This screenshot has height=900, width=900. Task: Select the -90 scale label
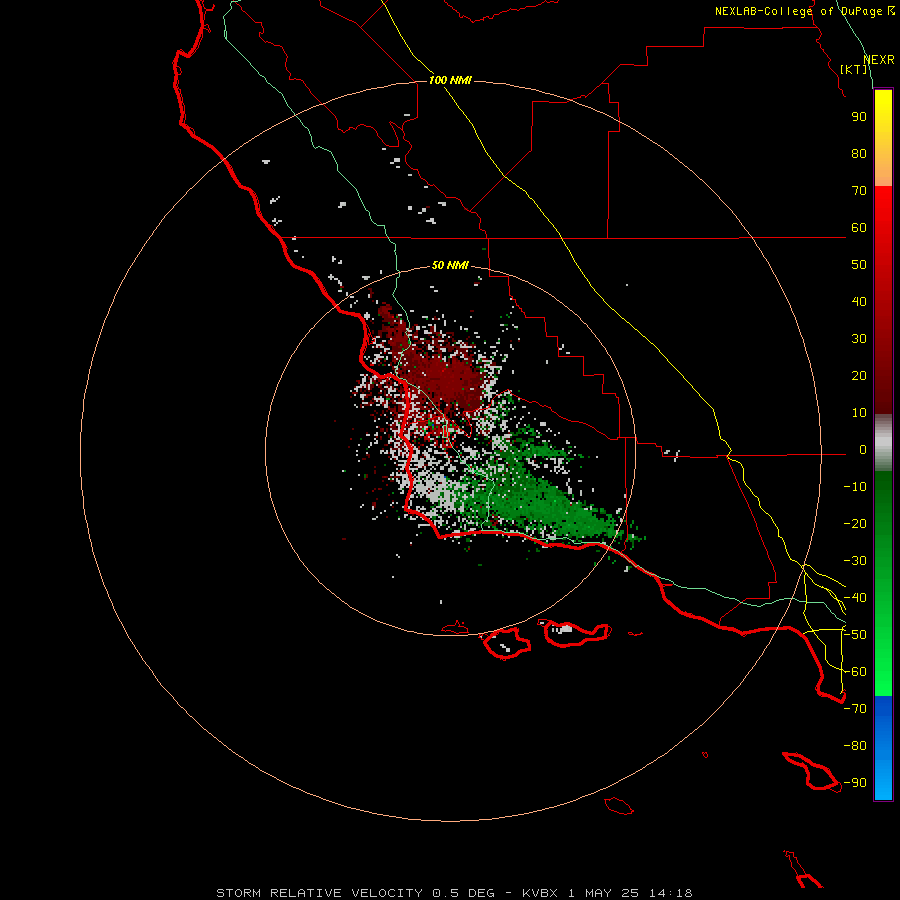point(855,783)
